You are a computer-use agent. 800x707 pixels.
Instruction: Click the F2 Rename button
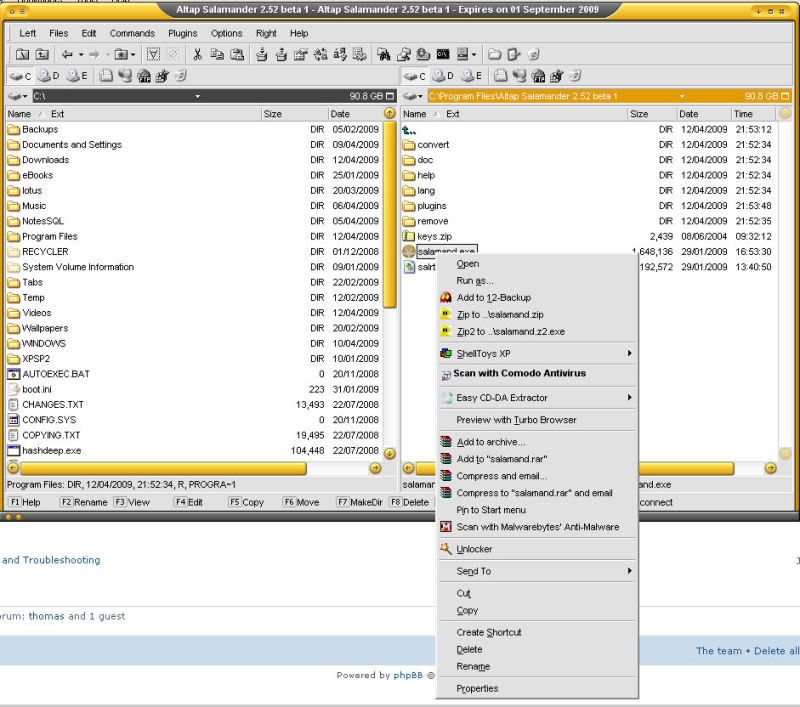click(84, 502)
